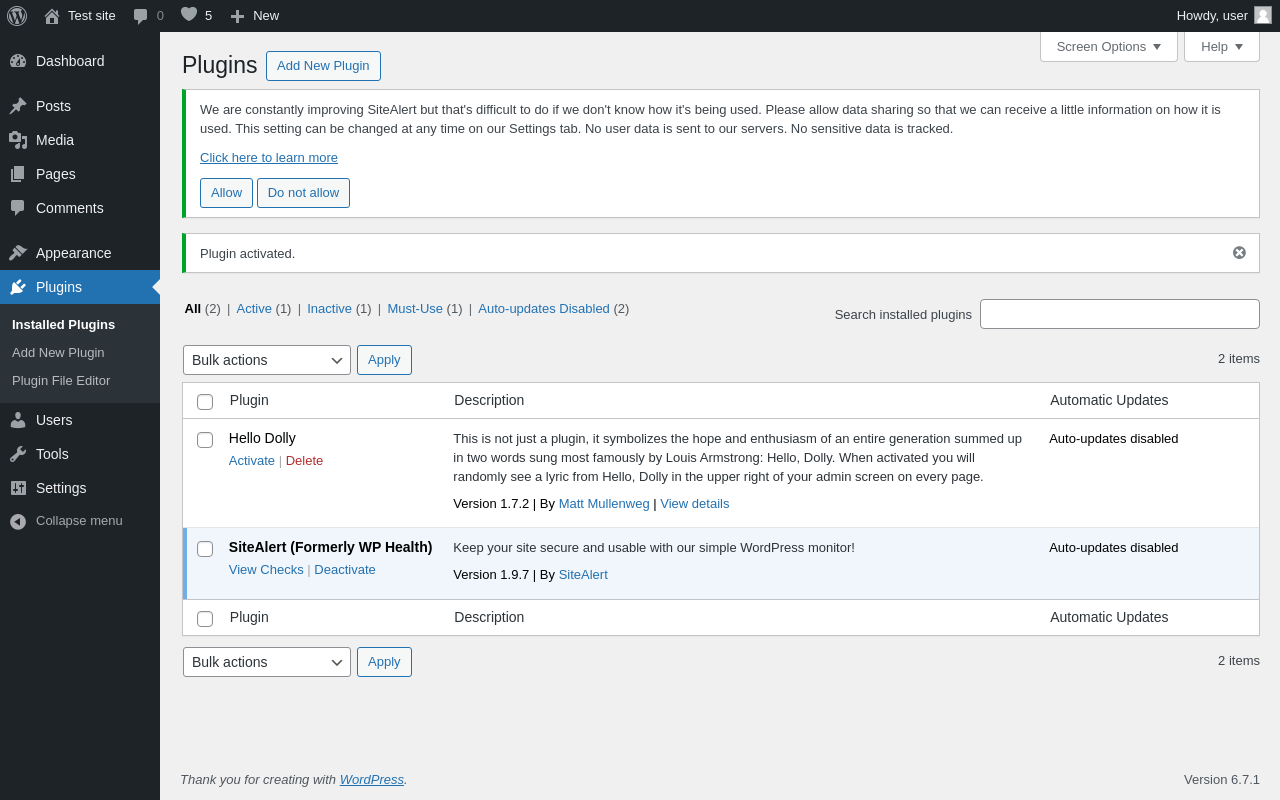Click the Posts pushpin icon
The height and width of the screenshot is (800, 1280).
coord(18,106)
